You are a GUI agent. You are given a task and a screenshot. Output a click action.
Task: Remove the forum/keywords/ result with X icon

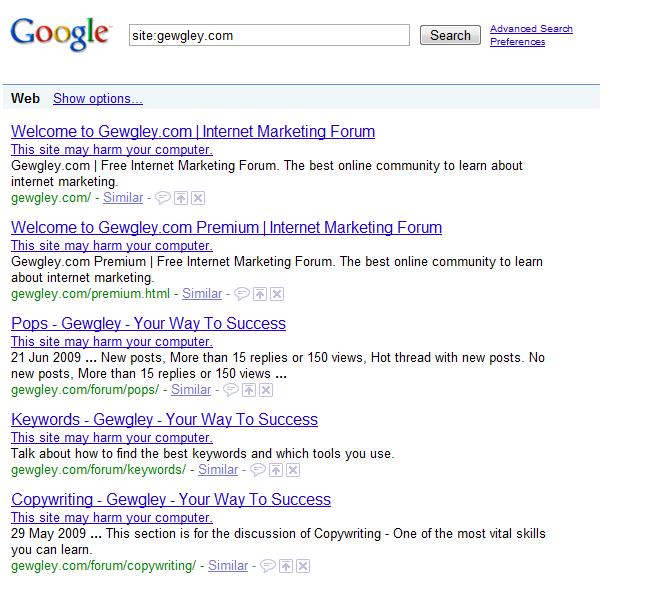point(293,470)
